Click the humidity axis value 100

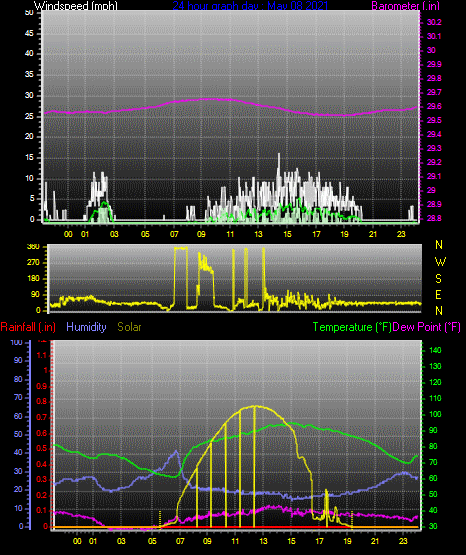(x=16, y=343)
